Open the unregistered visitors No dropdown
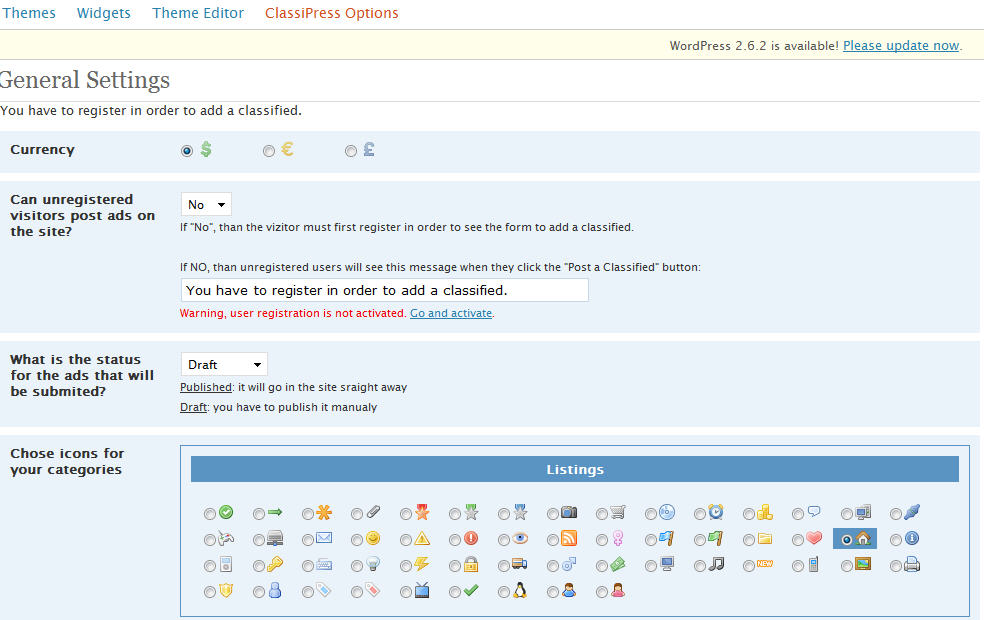This screenshot has height=620, width=984. tap(206, 205)
